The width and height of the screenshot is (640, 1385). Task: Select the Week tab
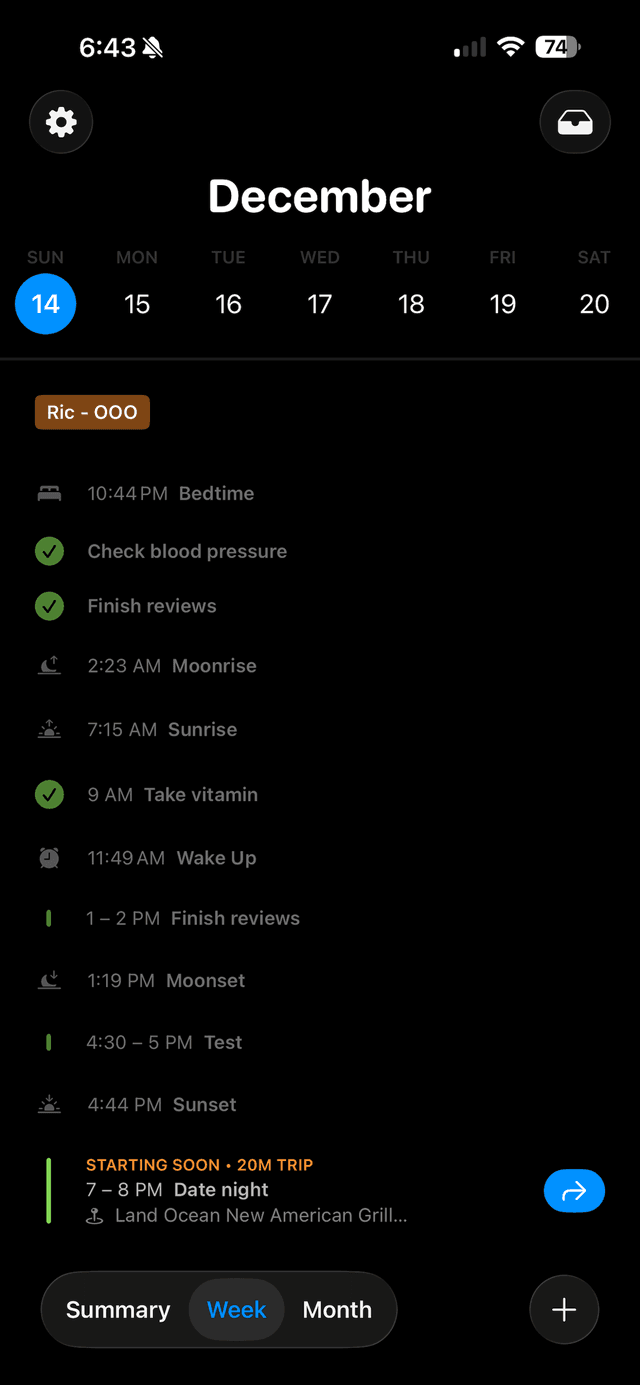pos(237,1310)
